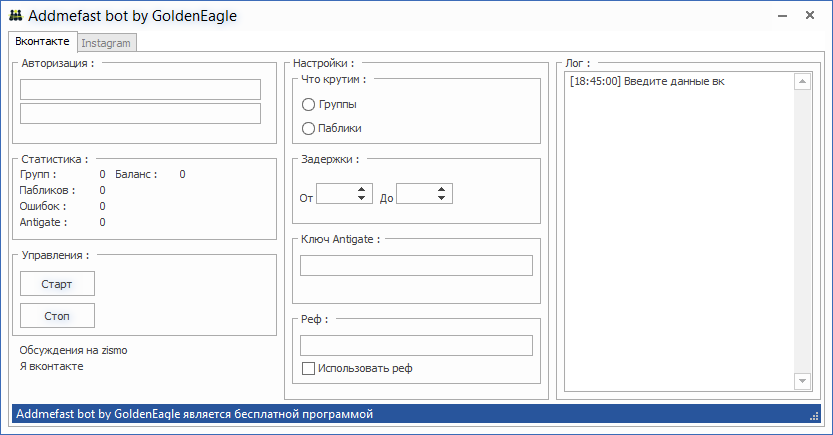Focus the second Авторизация password field
This screenshot has height=435, width=833.
140,114
